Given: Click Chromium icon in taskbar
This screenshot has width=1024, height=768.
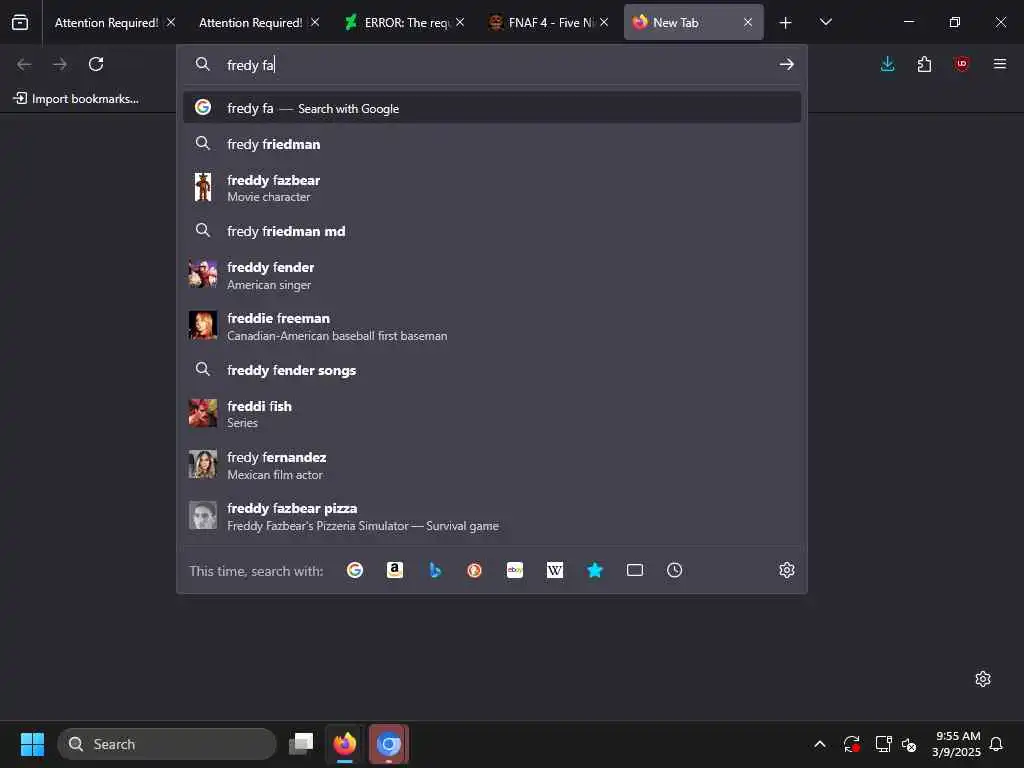Looking at the screenshot, I should 389,744.
